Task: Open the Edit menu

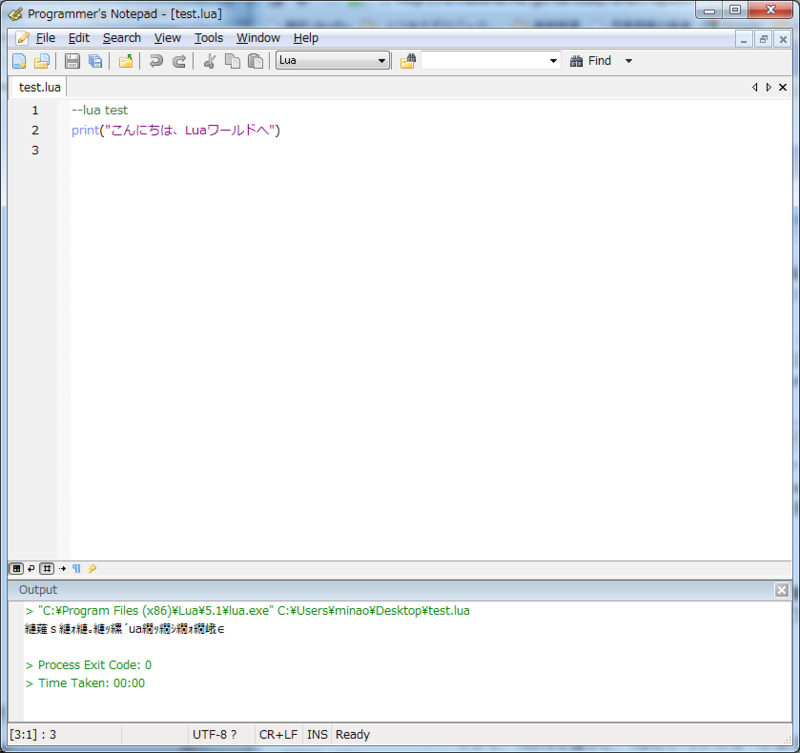Action: pos(79,38)
